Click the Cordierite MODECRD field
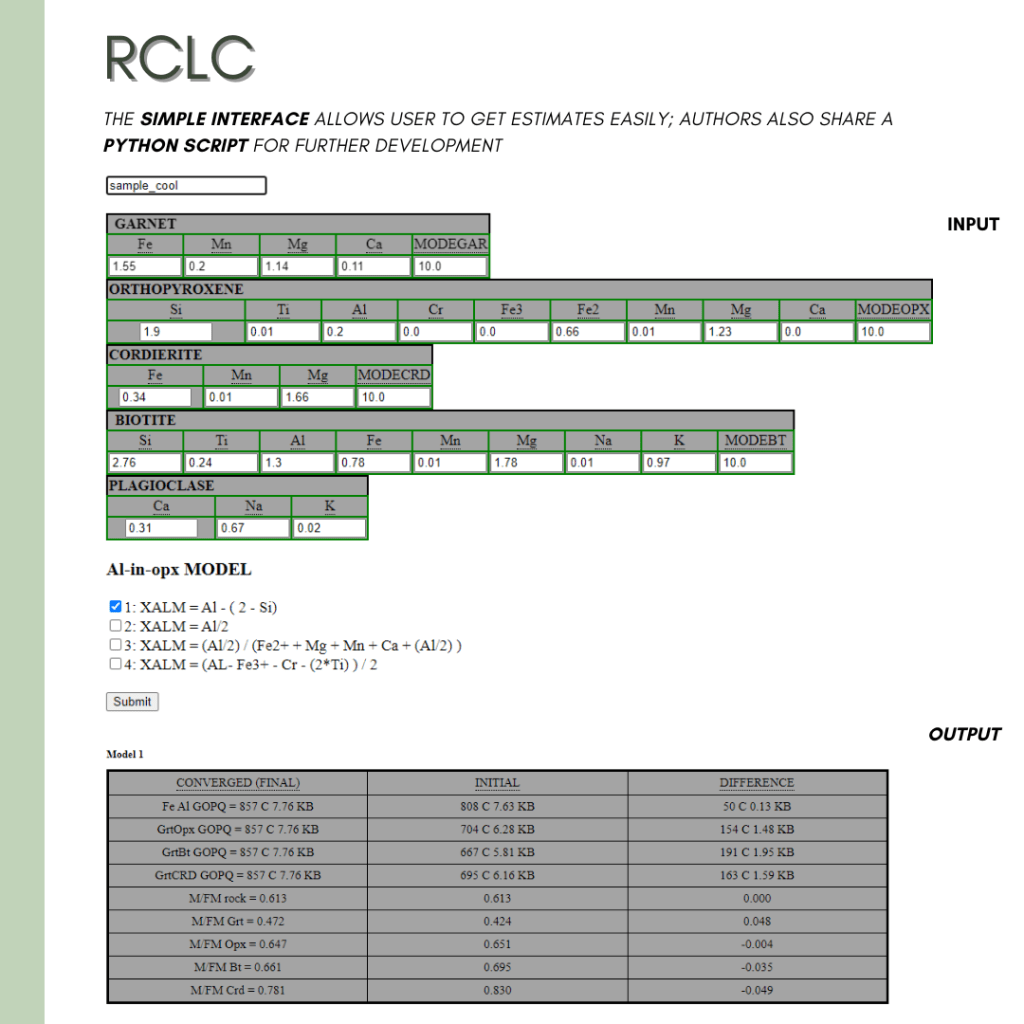 coord(394,398)
